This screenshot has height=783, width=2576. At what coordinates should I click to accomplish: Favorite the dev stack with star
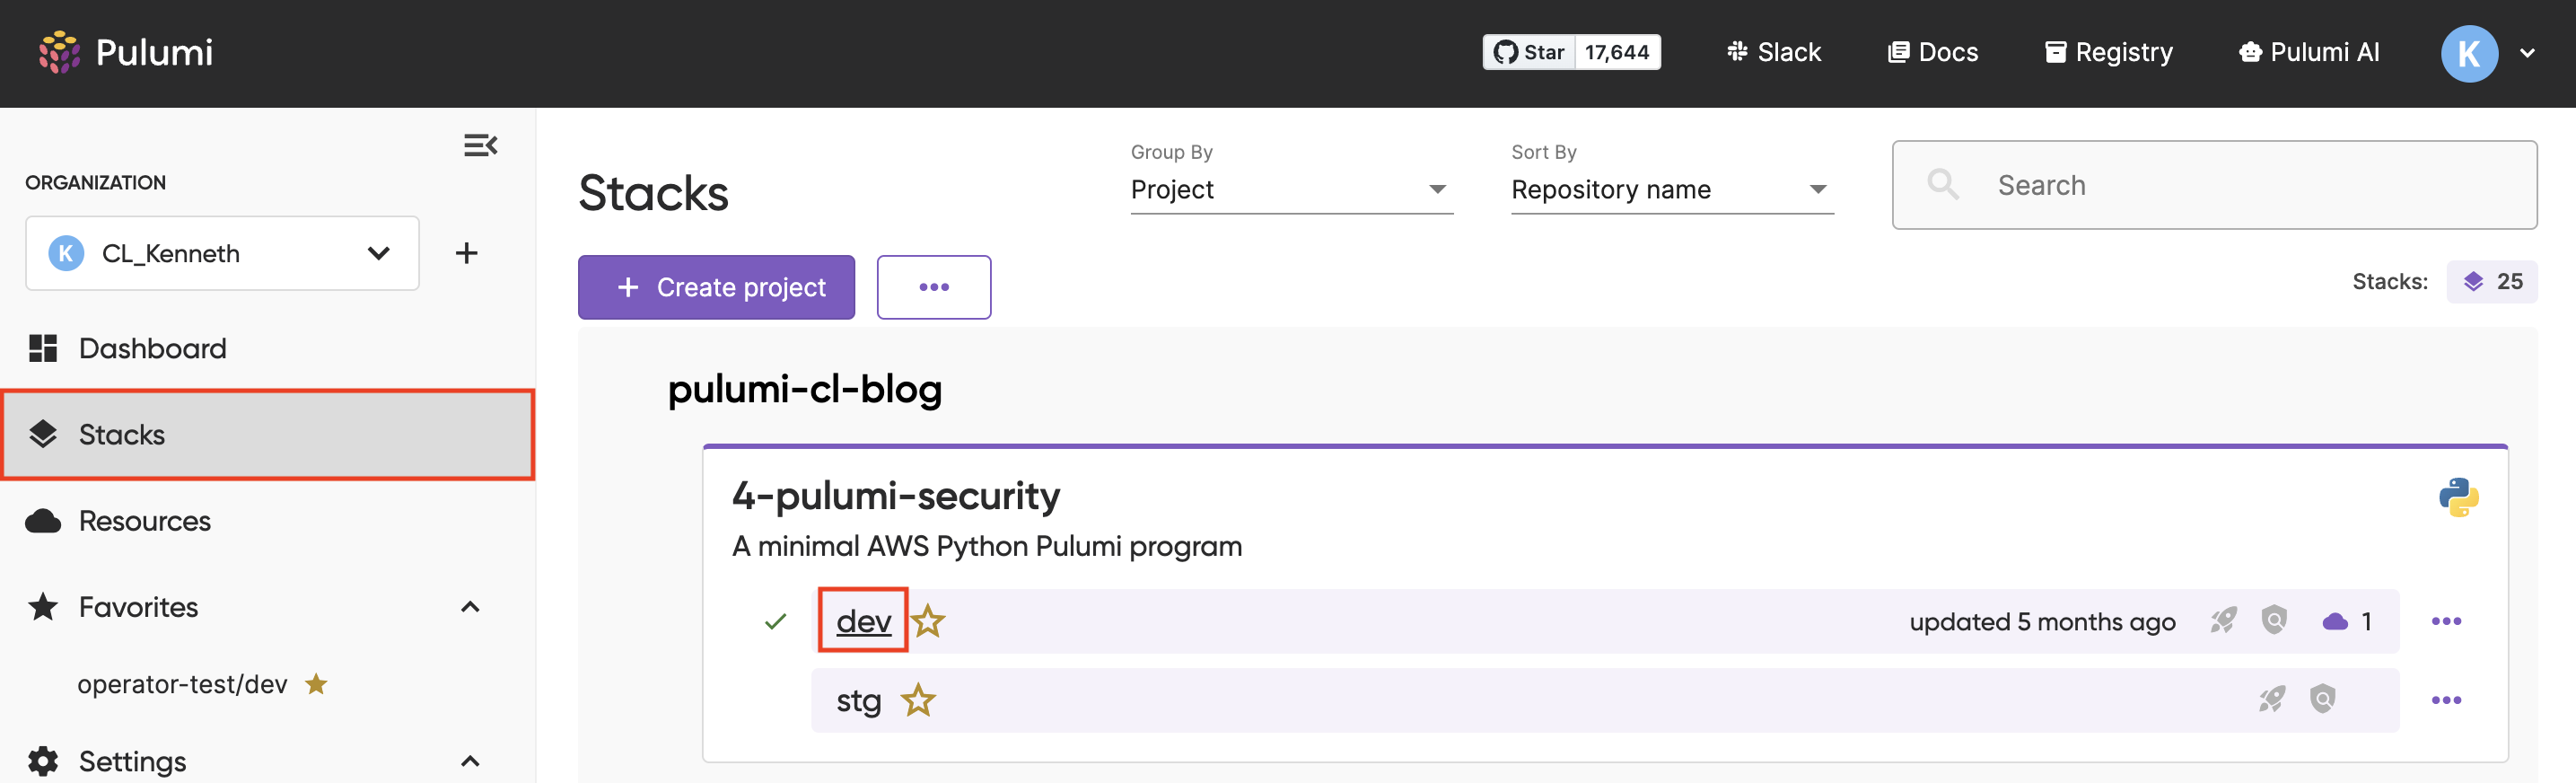tap(928, 621)
